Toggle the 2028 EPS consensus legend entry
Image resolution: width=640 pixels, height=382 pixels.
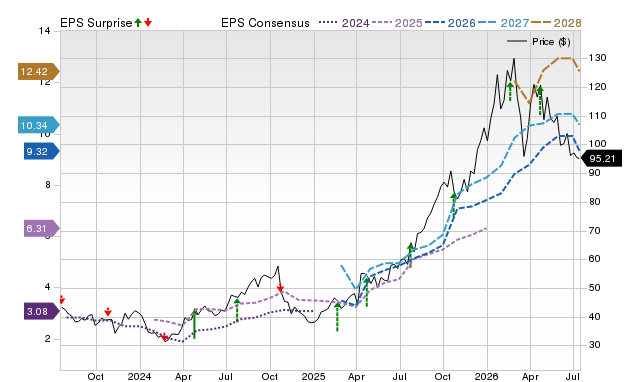[x=556, y=23]
